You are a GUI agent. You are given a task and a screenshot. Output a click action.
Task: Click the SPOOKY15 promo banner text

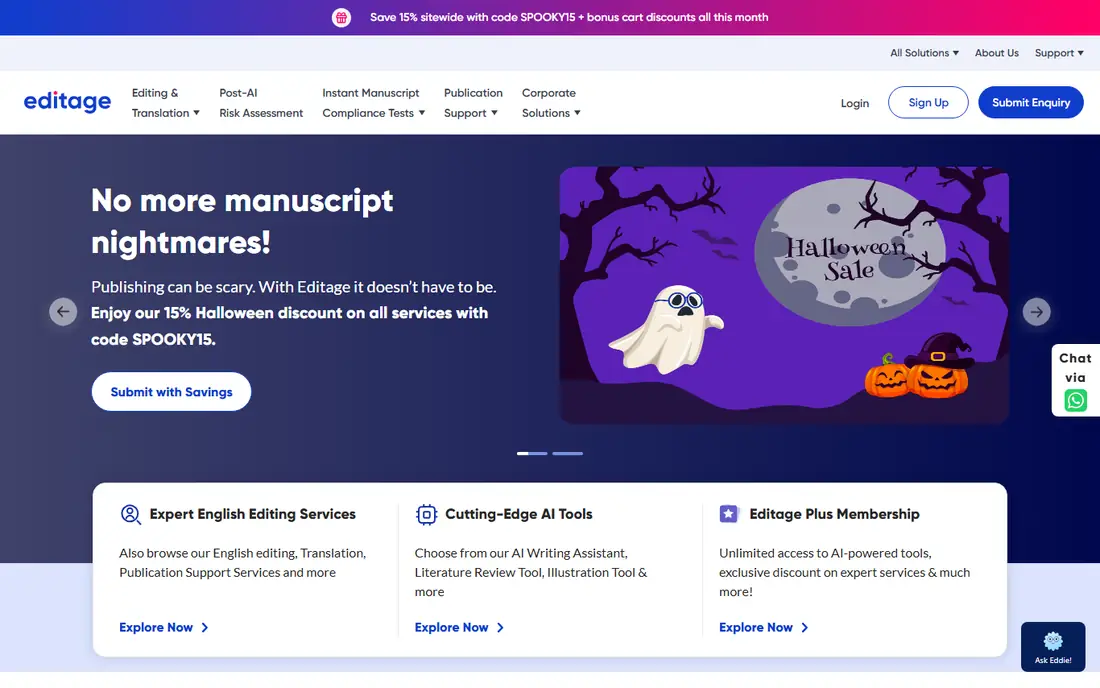(569, 18)
